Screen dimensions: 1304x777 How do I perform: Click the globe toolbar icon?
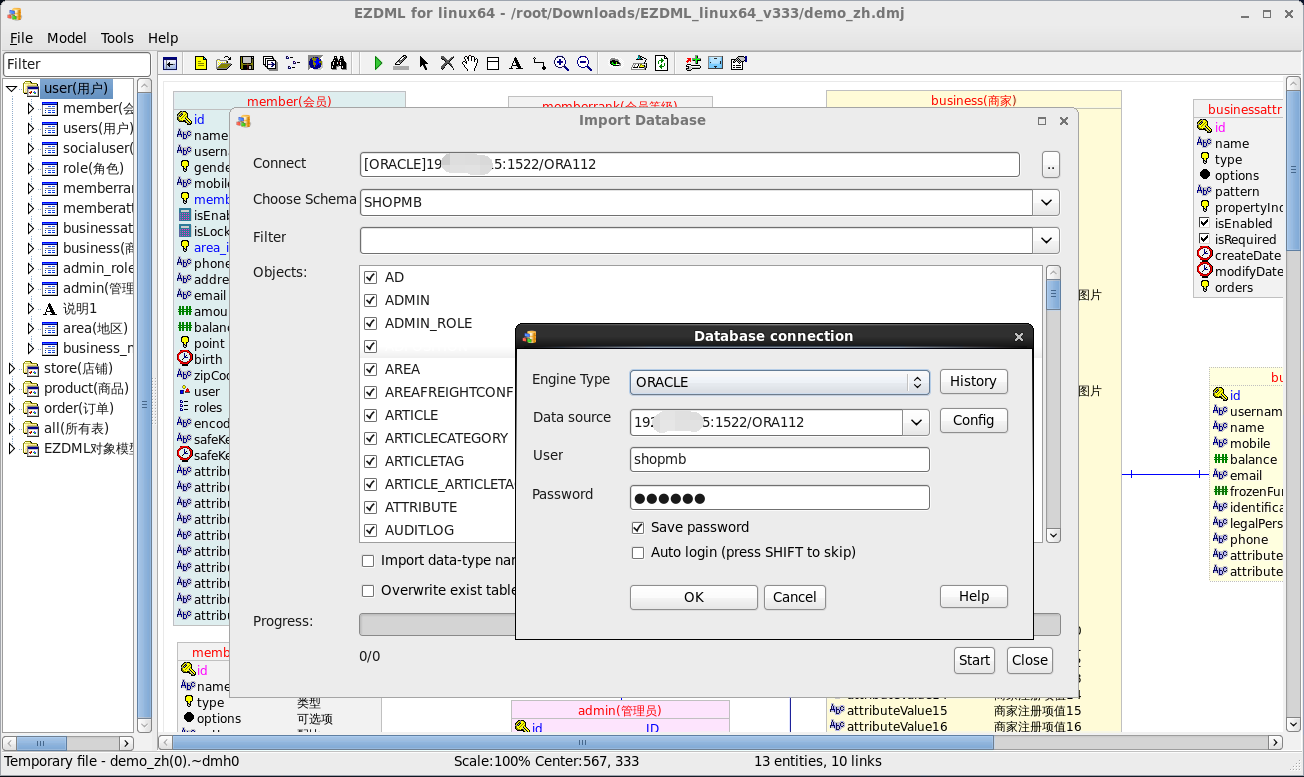(x=316, y=63)
